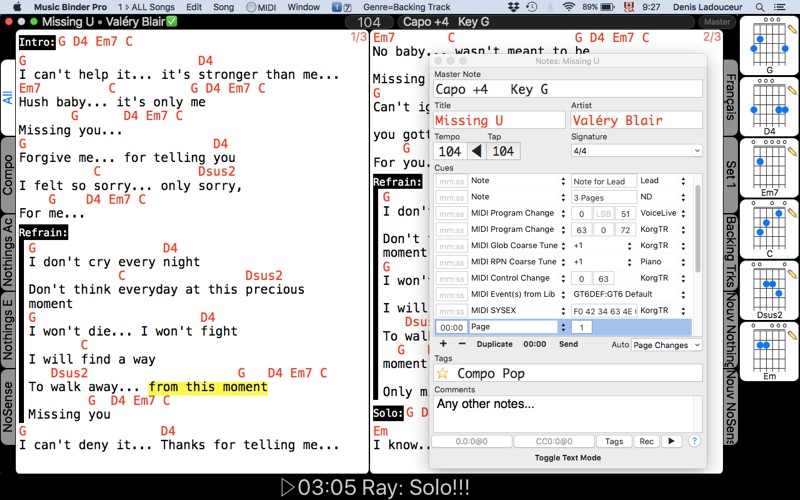
Task: Click the Genre=Backing Track menu item
Action: point(407,7)
